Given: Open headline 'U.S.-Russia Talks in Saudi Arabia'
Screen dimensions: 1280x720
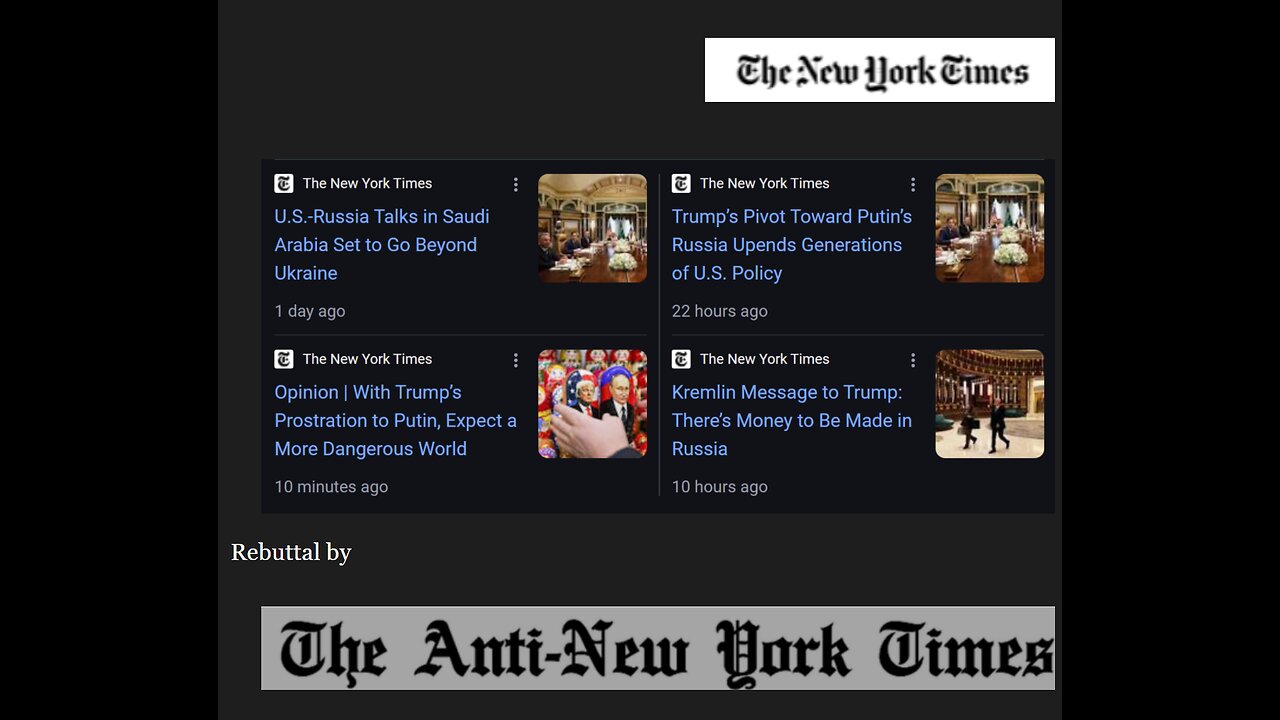Looking at the screenshot, I should [x=382, y=245].
